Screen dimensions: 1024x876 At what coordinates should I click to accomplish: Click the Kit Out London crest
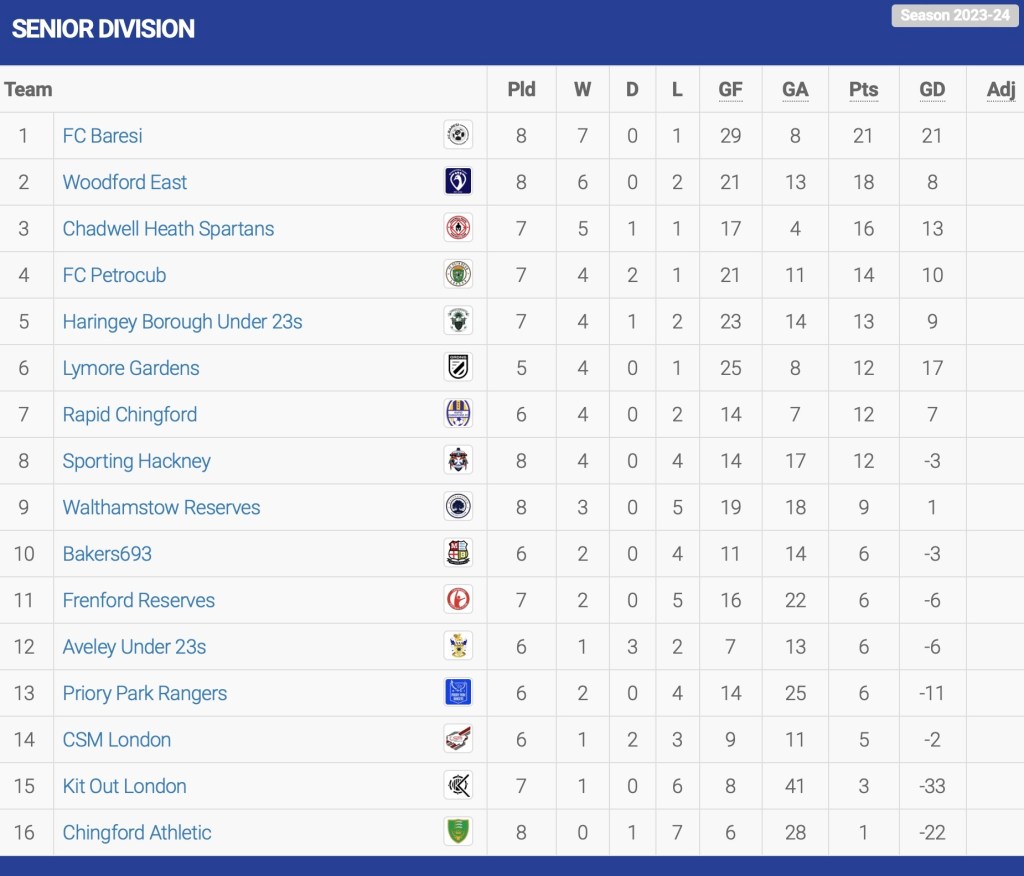(x=458, y=785)
